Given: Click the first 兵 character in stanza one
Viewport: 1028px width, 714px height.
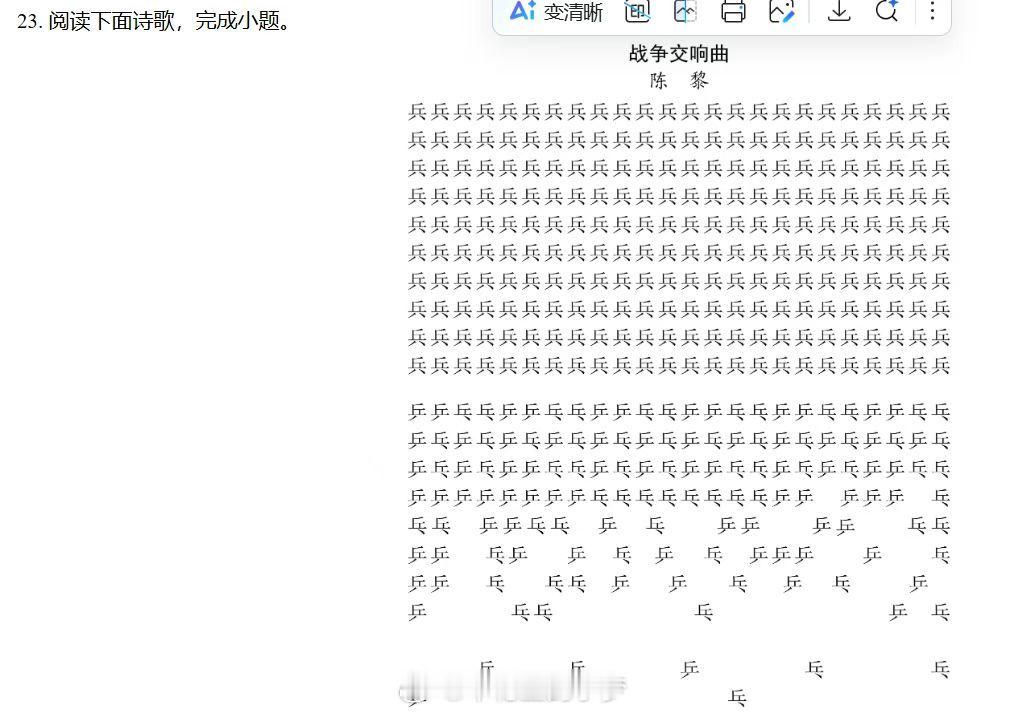Looking at the screenshot, I should coord(414,111).
